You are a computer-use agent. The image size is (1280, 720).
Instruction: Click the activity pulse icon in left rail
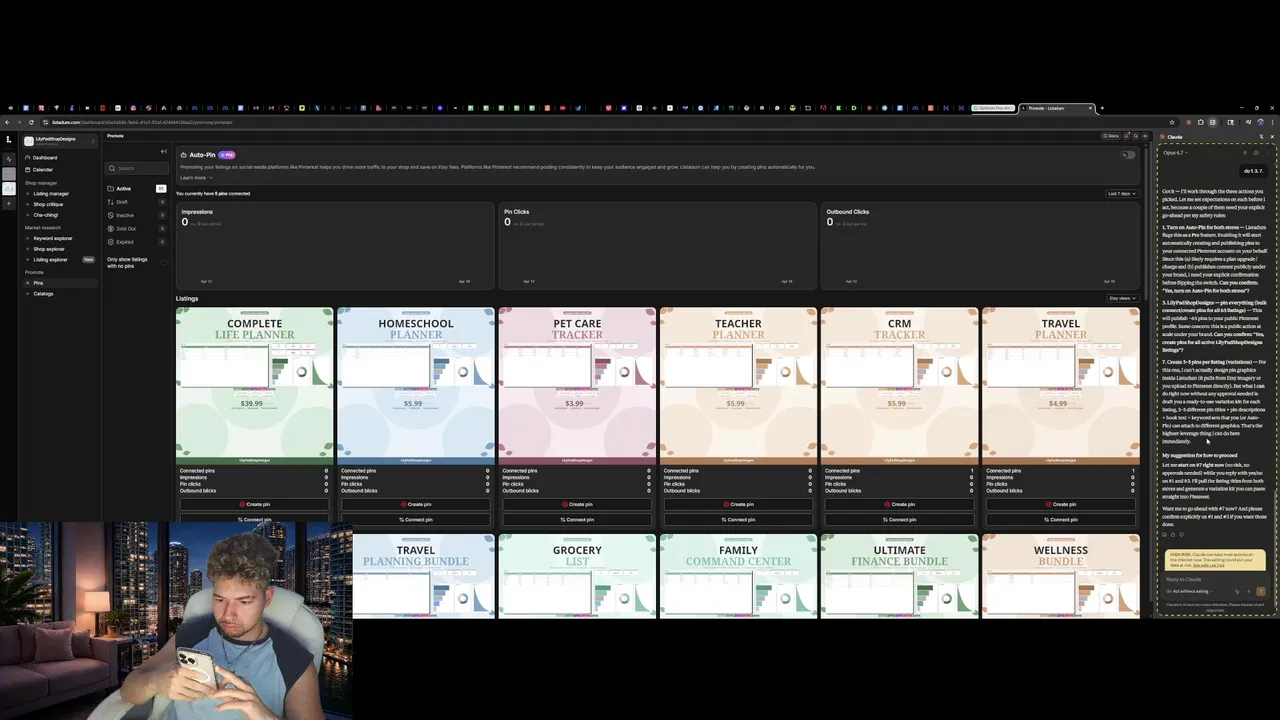pyautogui.click(x=9, y=159)
